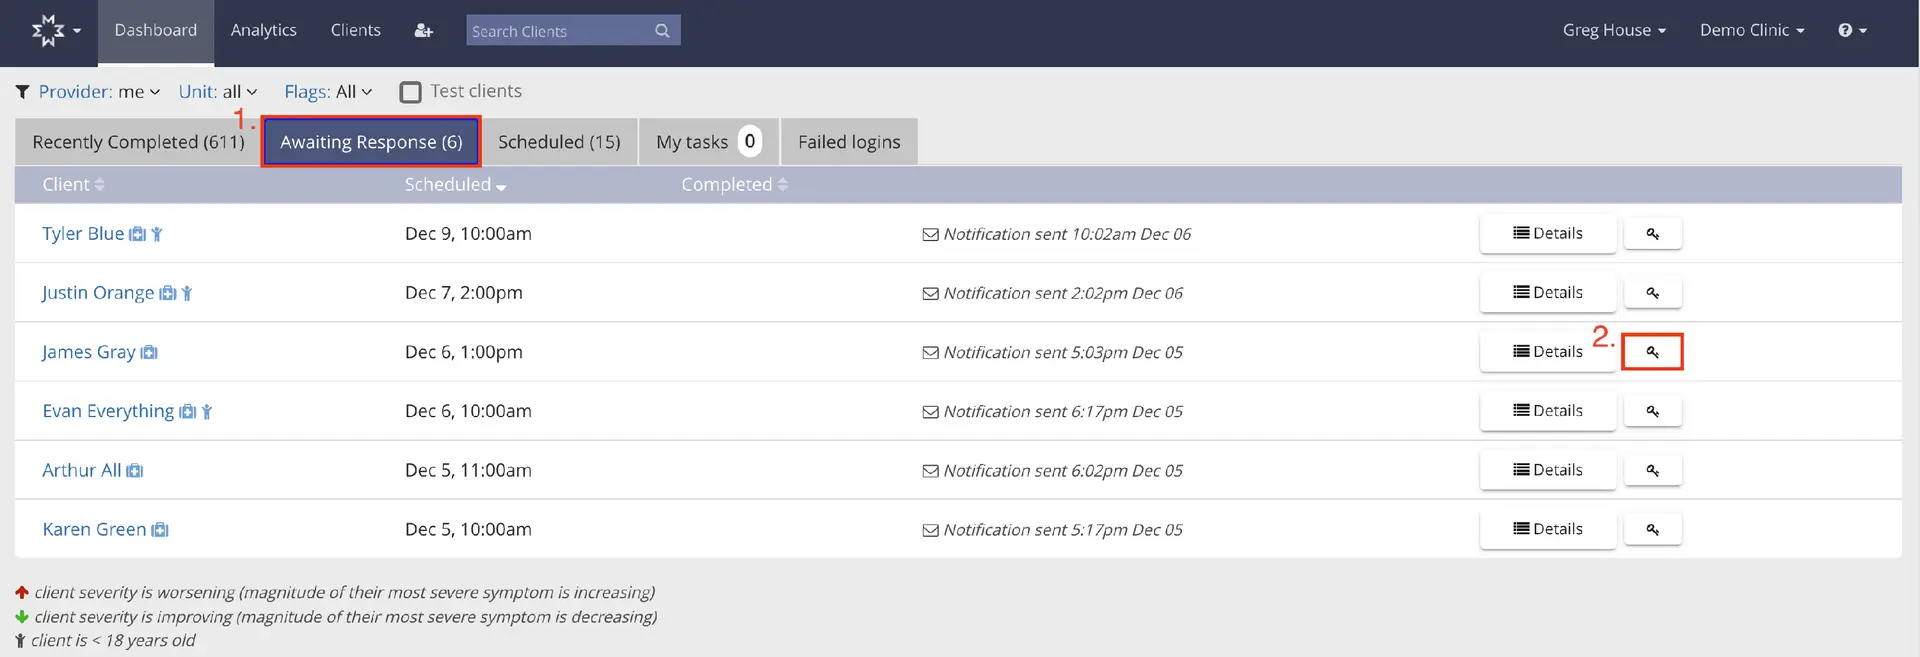This screenshot has height=657, width=1920.
Task: Click the key icon for James Gray
Action: (1652, 352)
